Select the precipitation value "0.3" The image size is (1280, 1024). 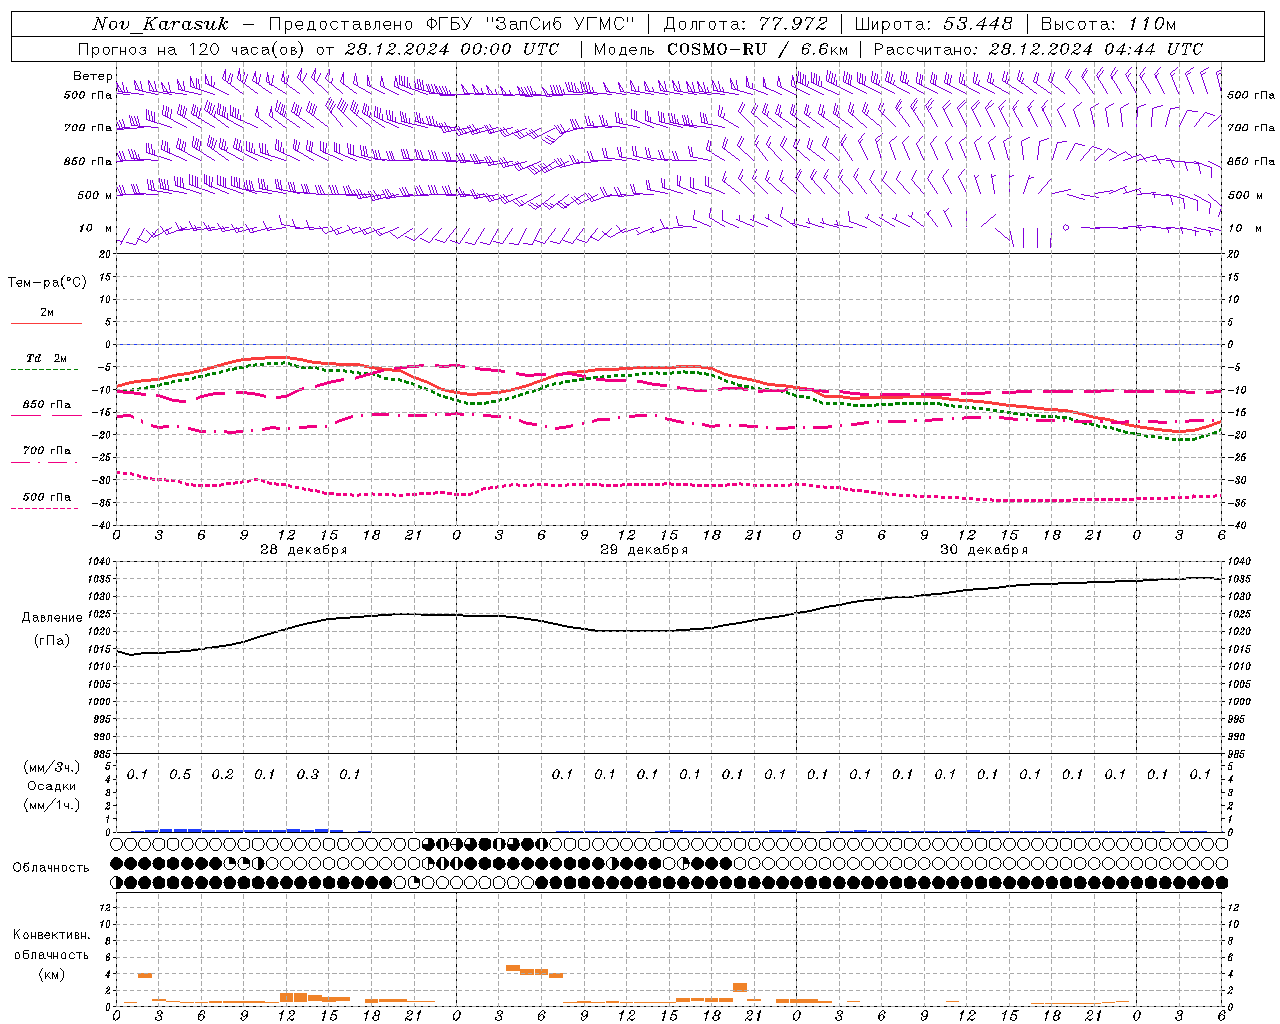pyautogui.click(x=307, y=775)
